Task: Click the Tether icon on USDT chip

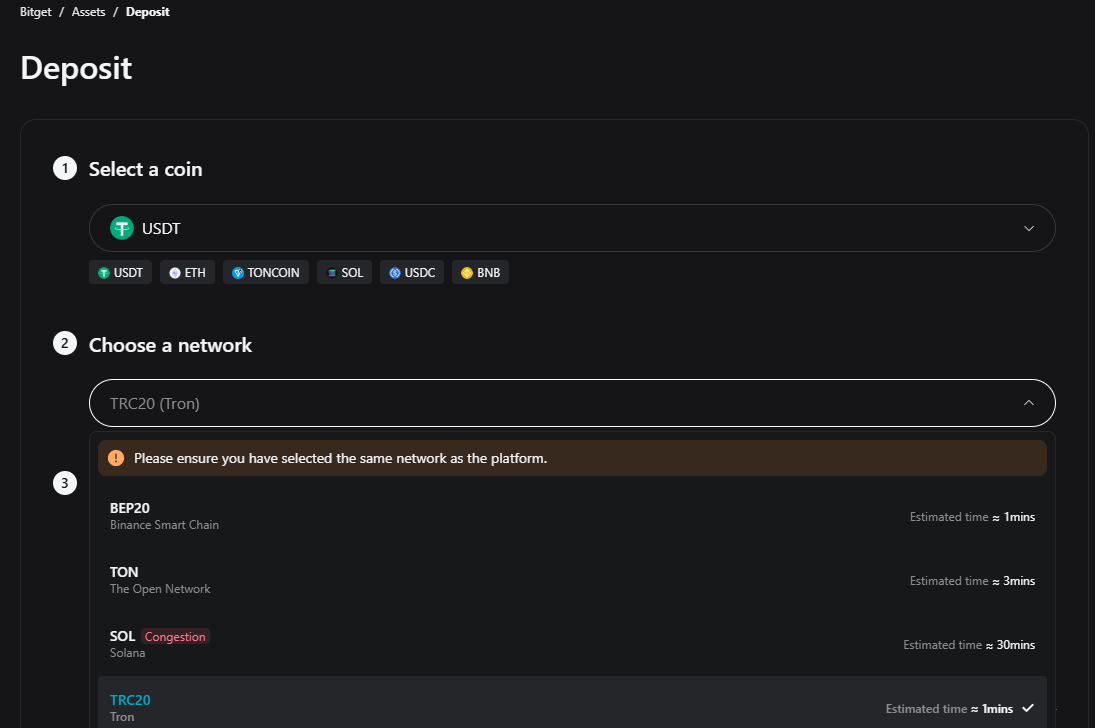Action: point(103,273)
